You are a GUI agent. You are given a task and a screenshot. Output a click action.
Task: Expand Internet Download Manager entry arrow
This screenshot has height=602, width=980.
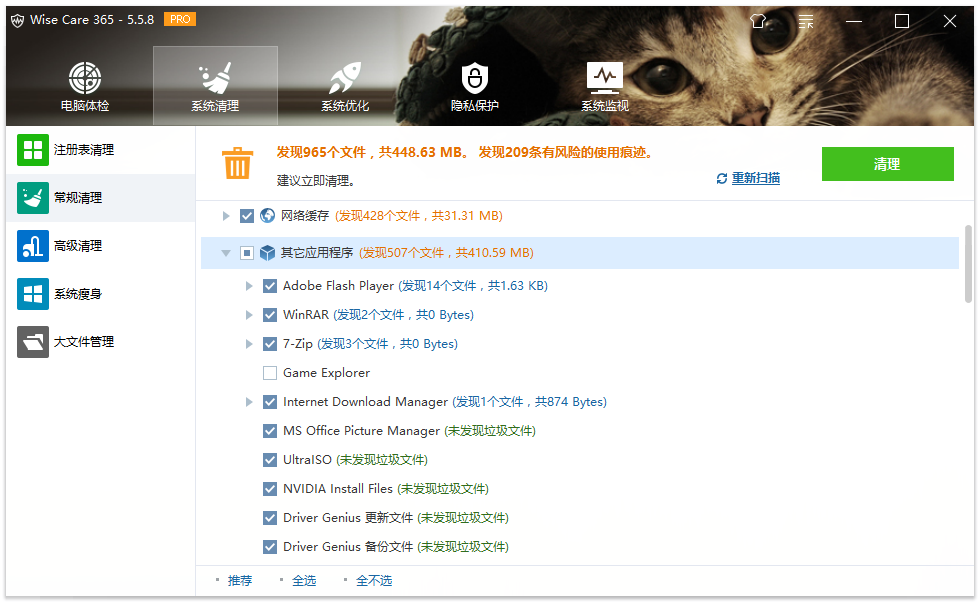(x=249, y=402)
